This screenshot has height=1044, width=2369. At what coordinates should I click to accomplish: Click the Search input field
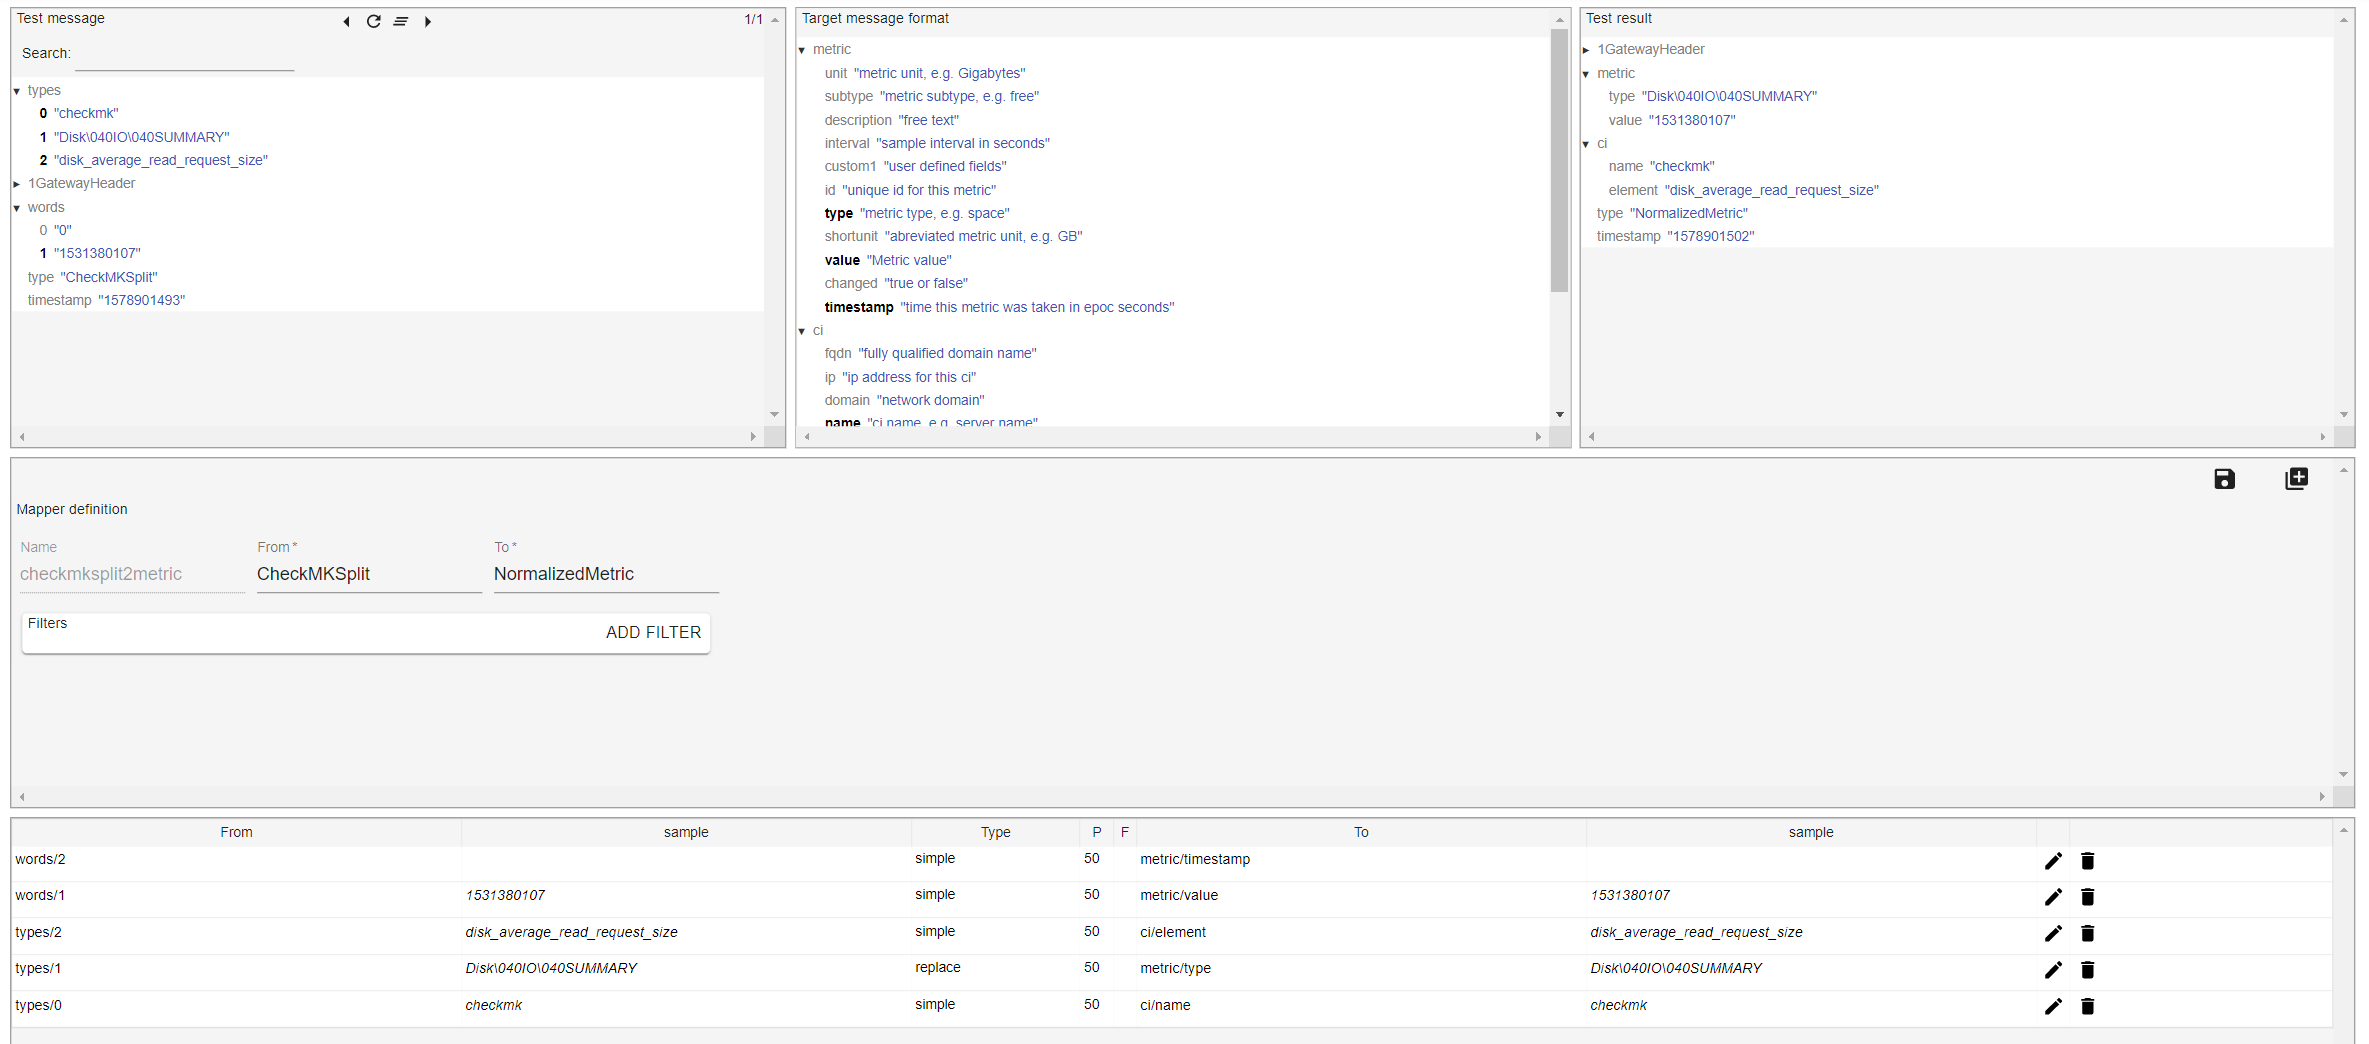click(x=184, y=56)
